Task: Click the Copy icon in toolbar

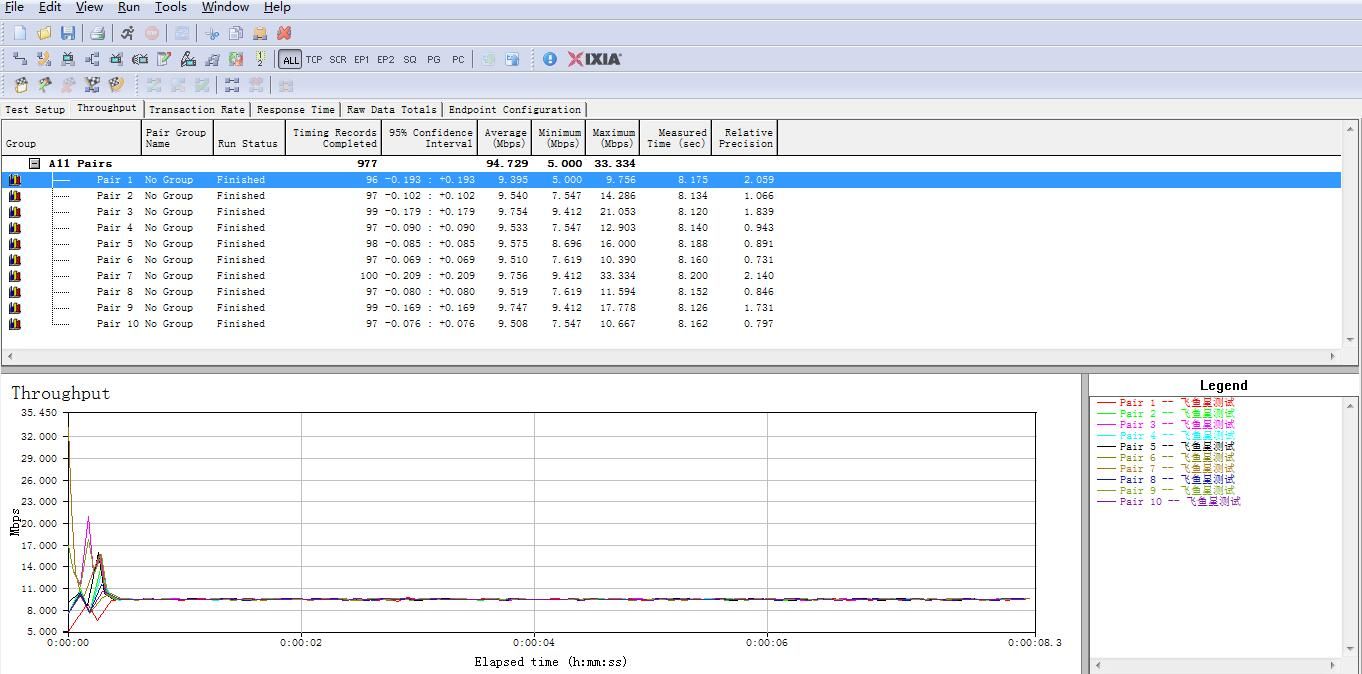Action: tap(236, 33)
